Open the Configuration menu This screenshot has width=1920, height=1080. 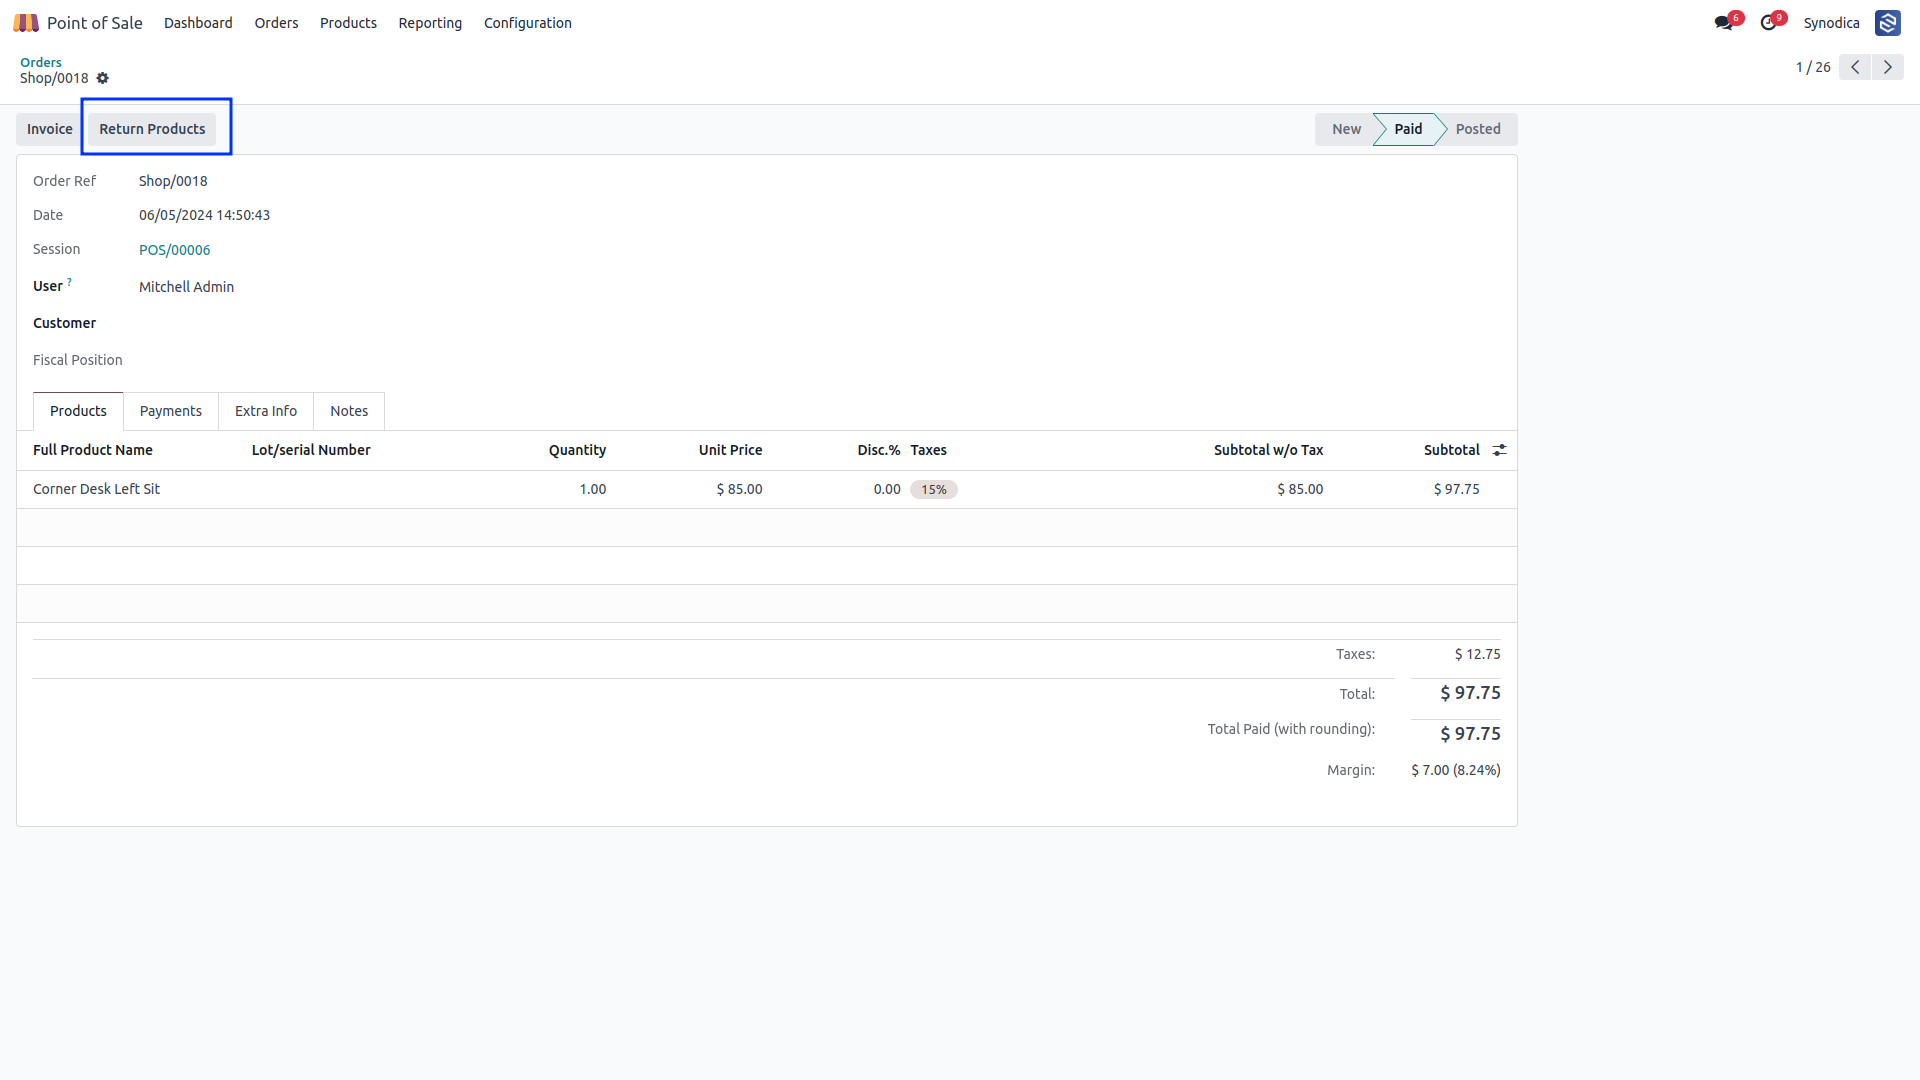click(x=528, y=22)
